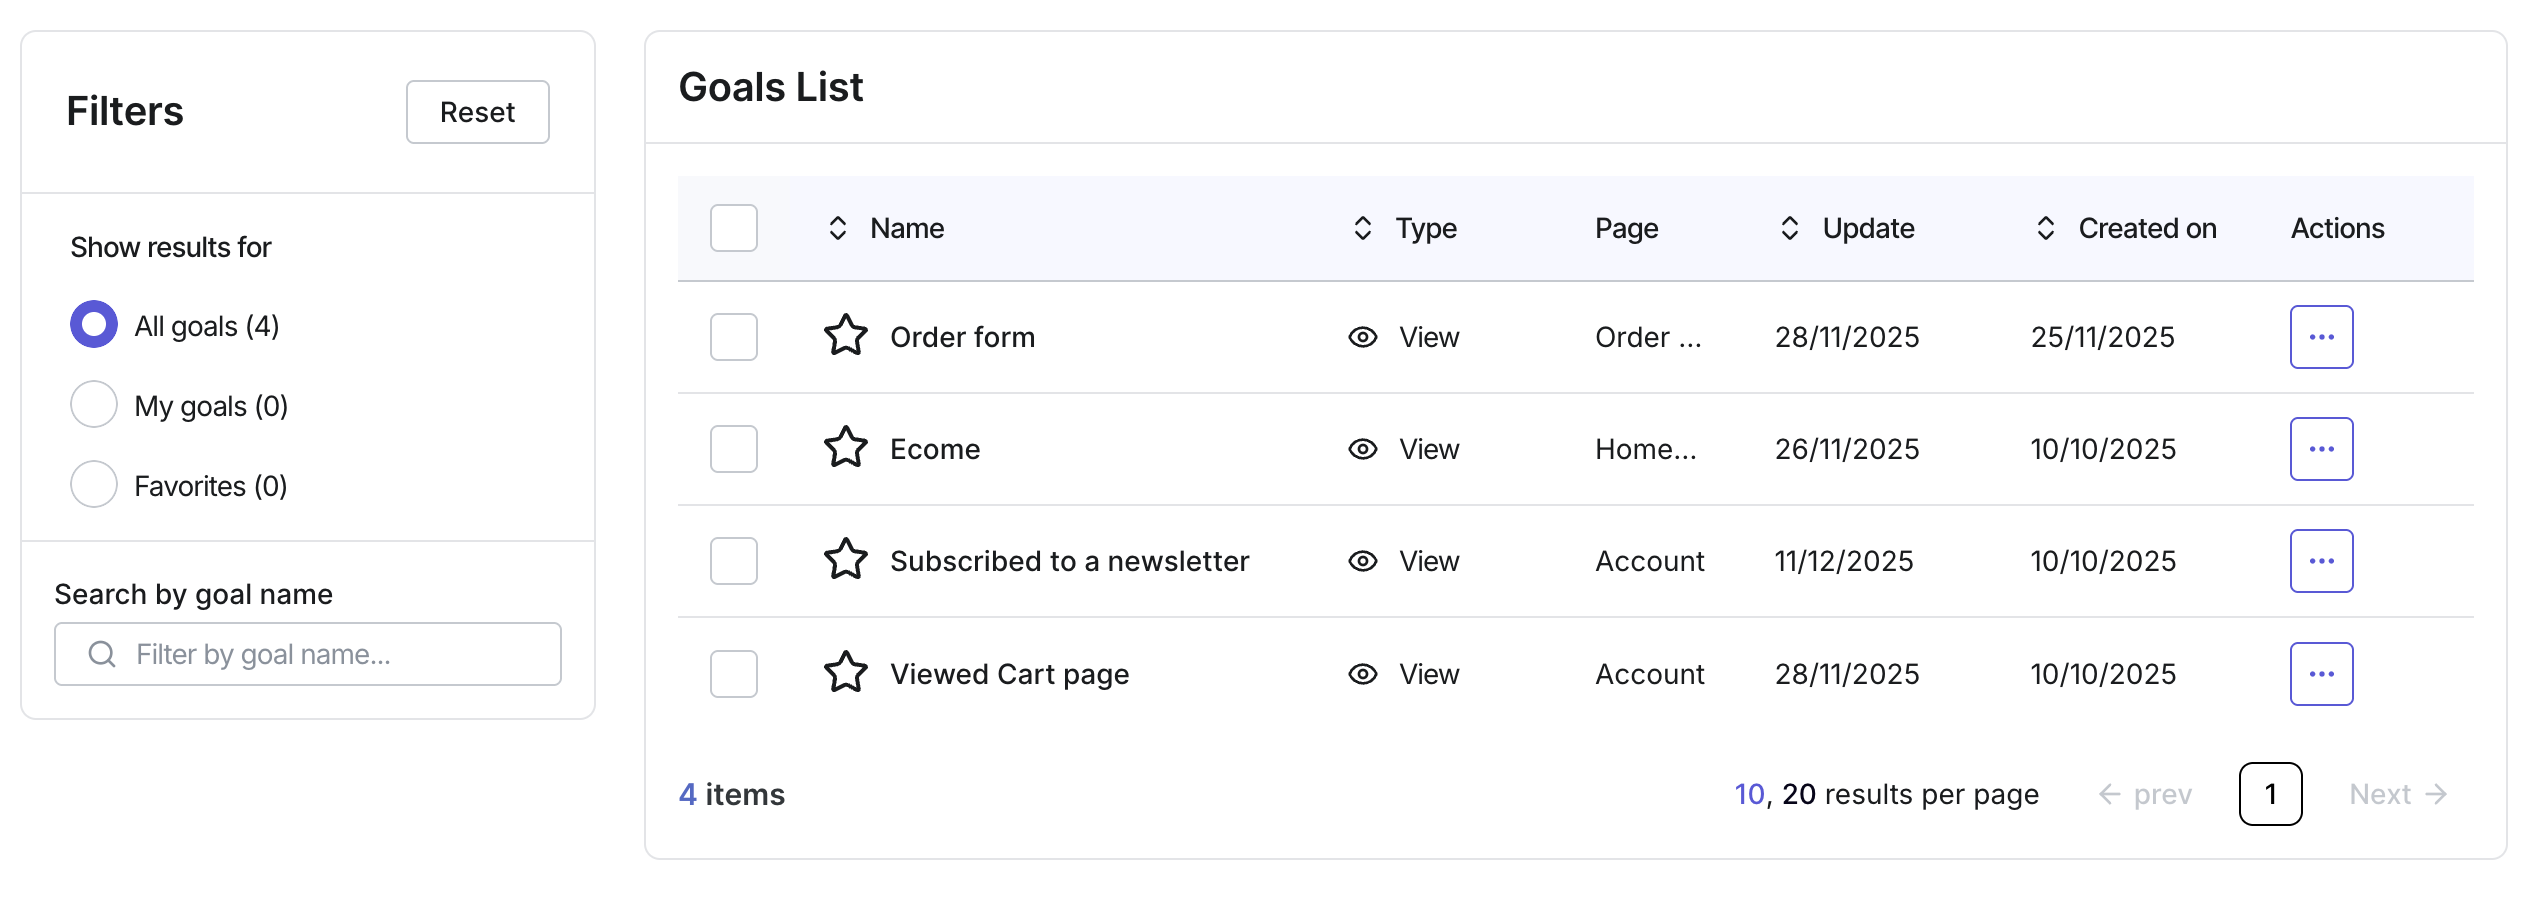The height and width of the screenshot is (898, 2538).
Task: Go to the Next page
Action: click(2398, 794)
